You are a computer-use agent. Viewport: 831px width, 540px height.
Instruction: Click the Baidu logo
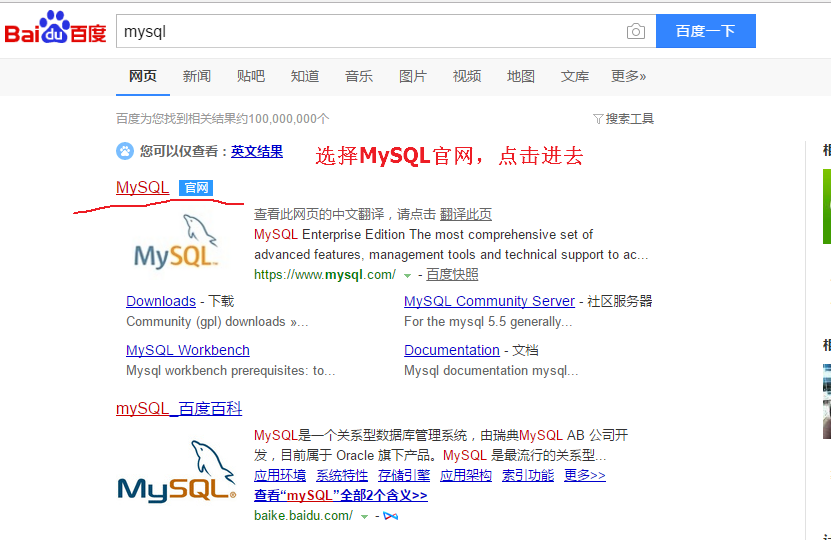55,28
